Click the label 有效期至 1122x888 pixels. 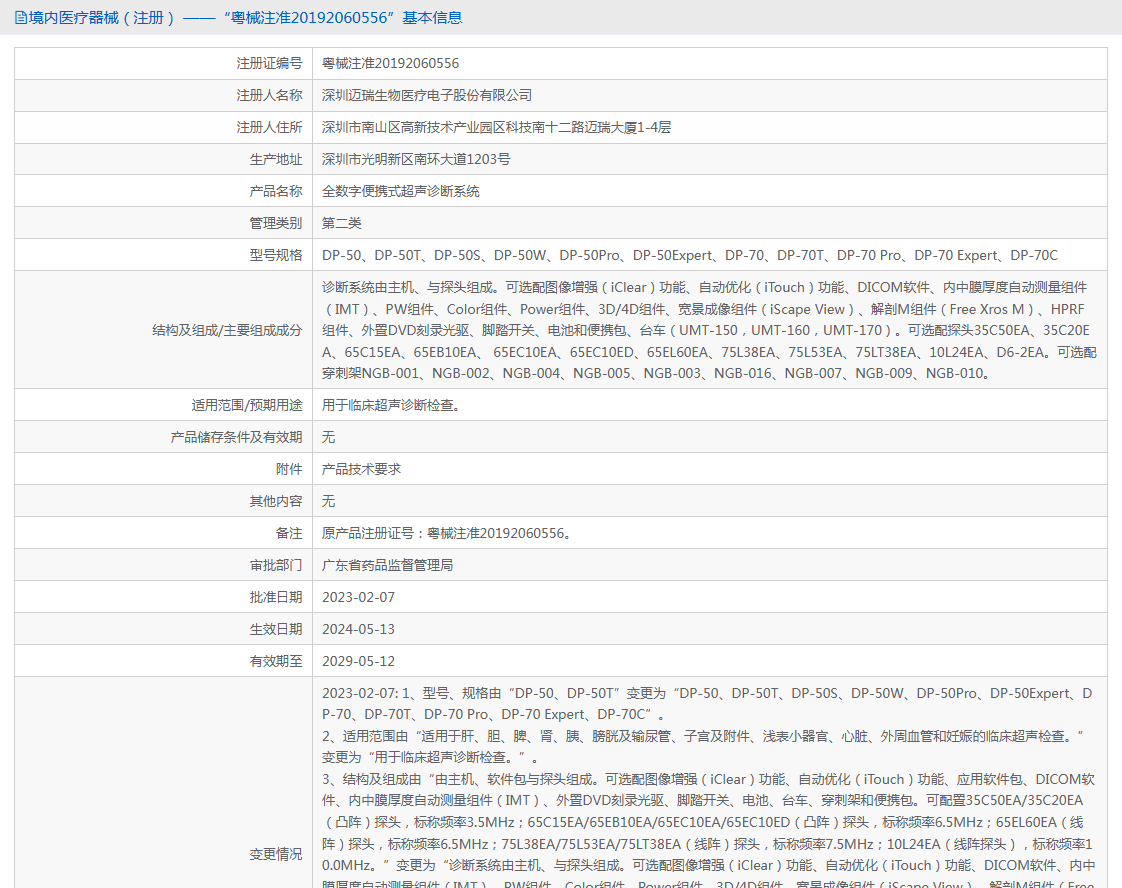pos(275,661)
